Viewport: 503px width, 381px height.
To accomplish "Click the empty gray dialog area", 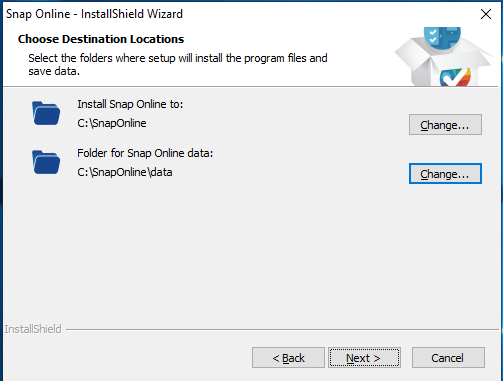I will (x=250, y=253).
